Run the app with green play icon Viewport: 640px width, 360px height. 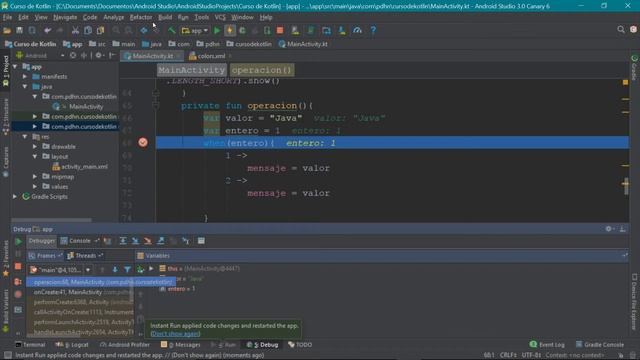[x=217, y=30]
